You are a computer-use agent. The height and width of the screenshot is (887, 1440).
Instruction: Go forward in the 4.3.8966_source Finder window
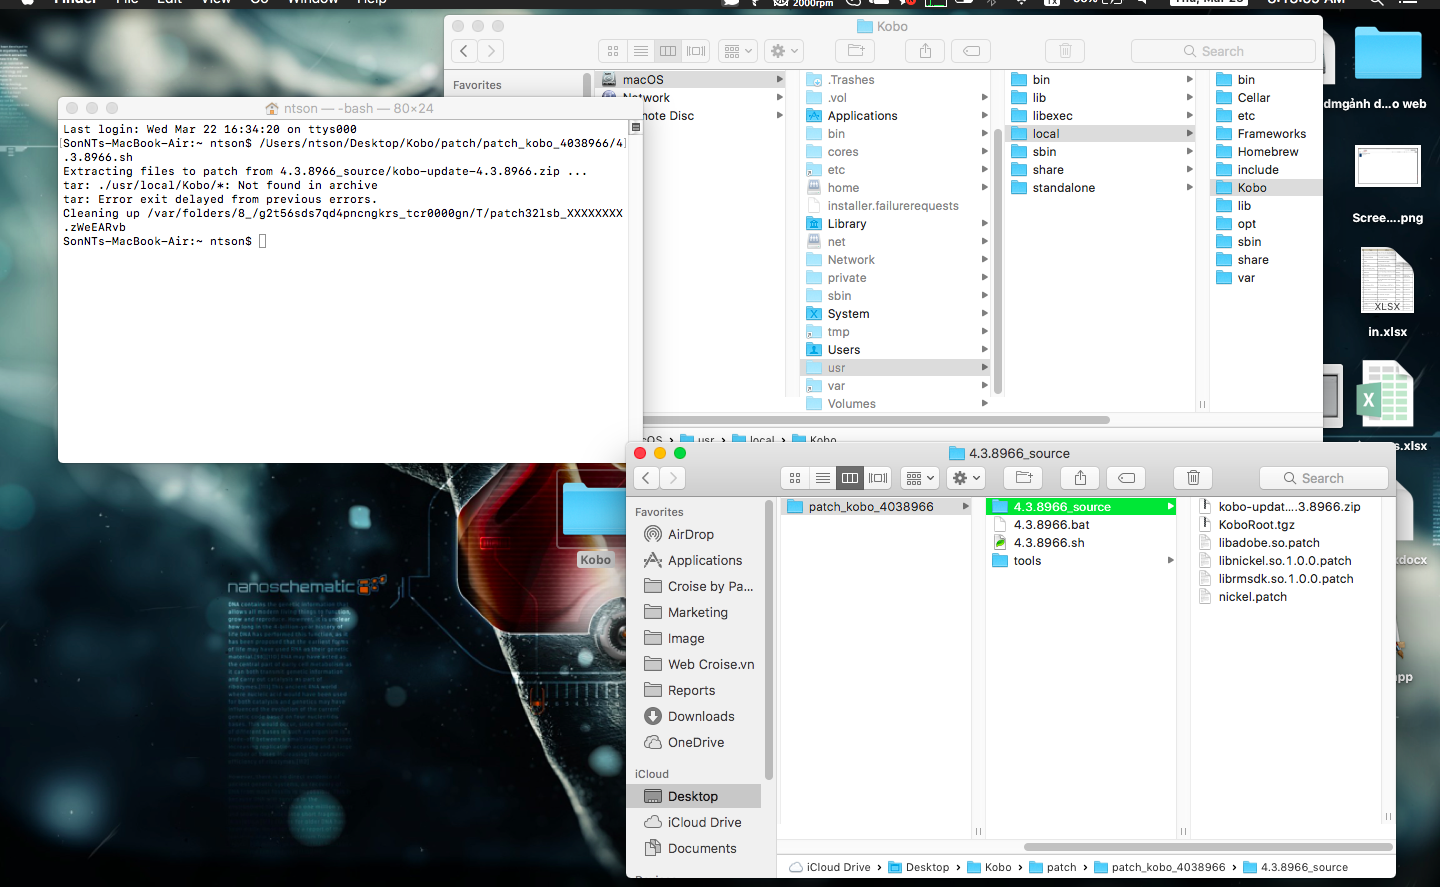coord(673,478)
